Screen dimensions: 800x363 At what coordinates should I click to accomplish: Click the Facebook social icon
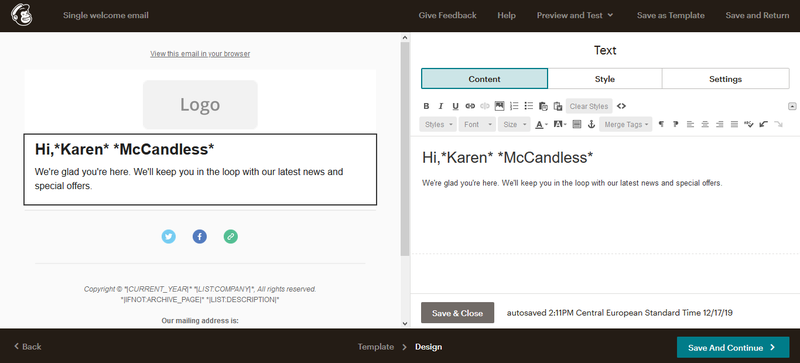click(199, 236)
